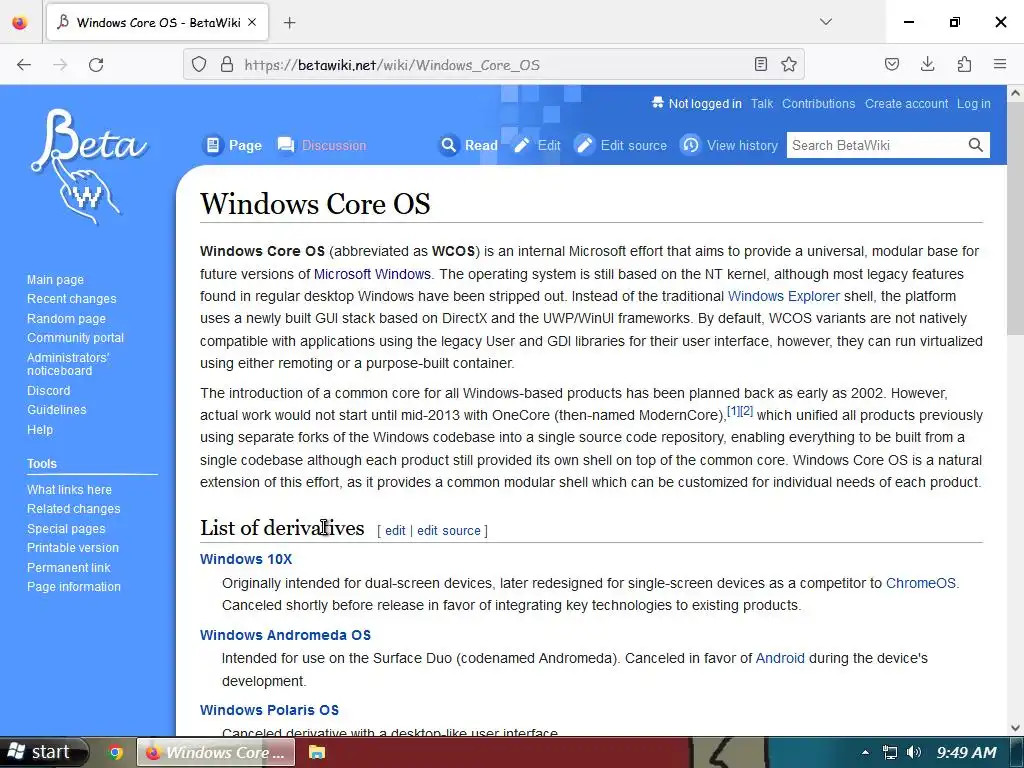
Task: Click the forward navigation arrow
Action: tap(60, 65)
